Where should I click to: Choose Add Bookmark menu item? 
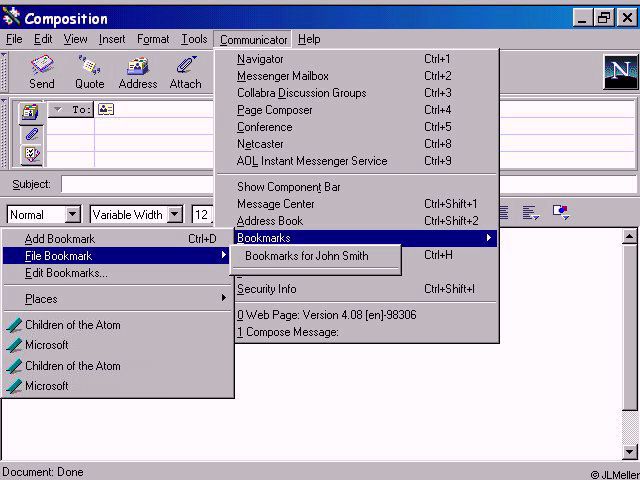[118, 239]
